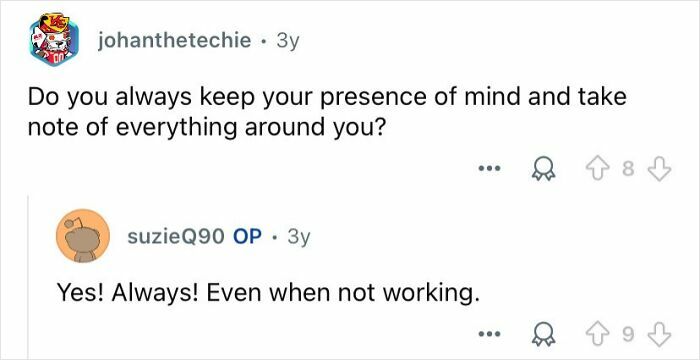Visit the suzieQ90 username link
Viewport: 700px width, 360px height.
coord(175,237)
